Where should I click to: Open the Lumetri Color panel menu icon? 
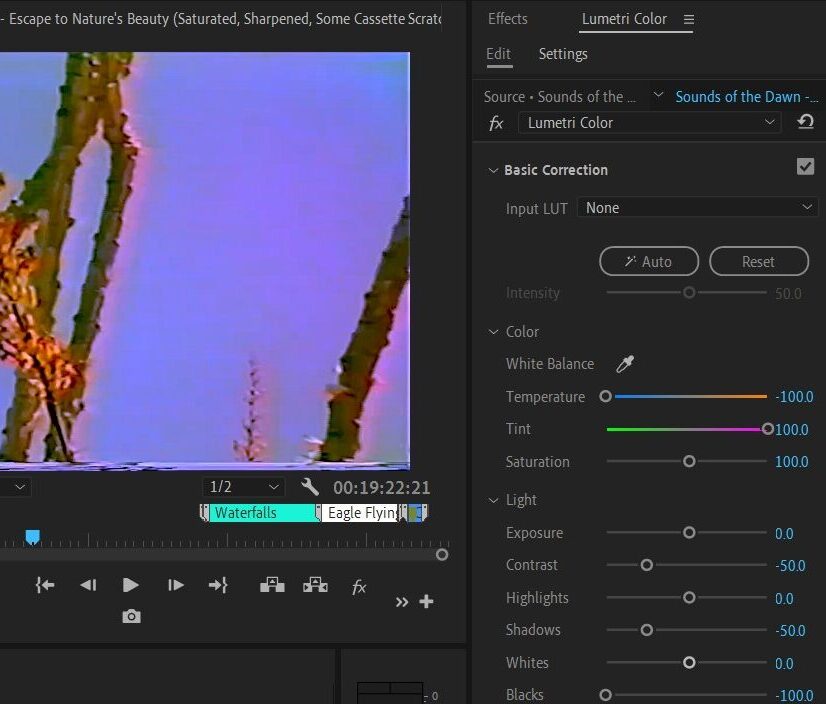(689, 19)
